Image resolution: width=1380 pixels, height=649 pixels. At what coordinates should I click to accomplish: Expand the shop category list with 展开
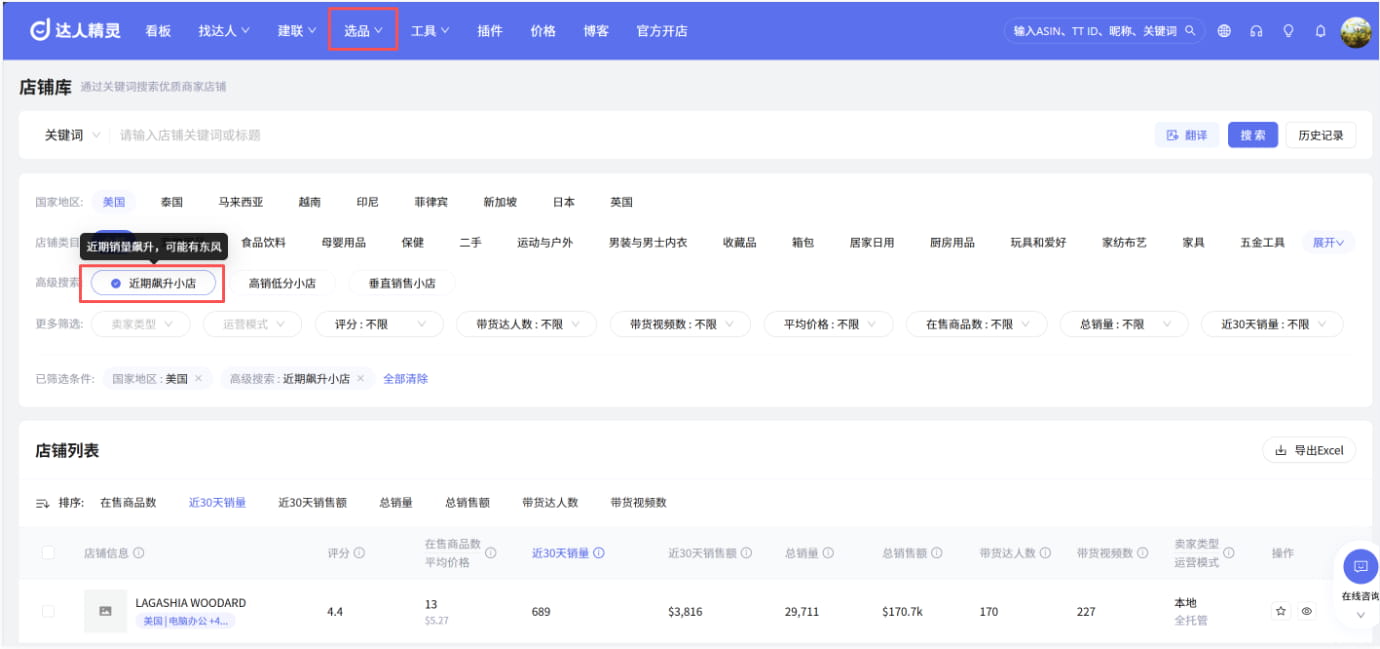tap(1328, 242)
